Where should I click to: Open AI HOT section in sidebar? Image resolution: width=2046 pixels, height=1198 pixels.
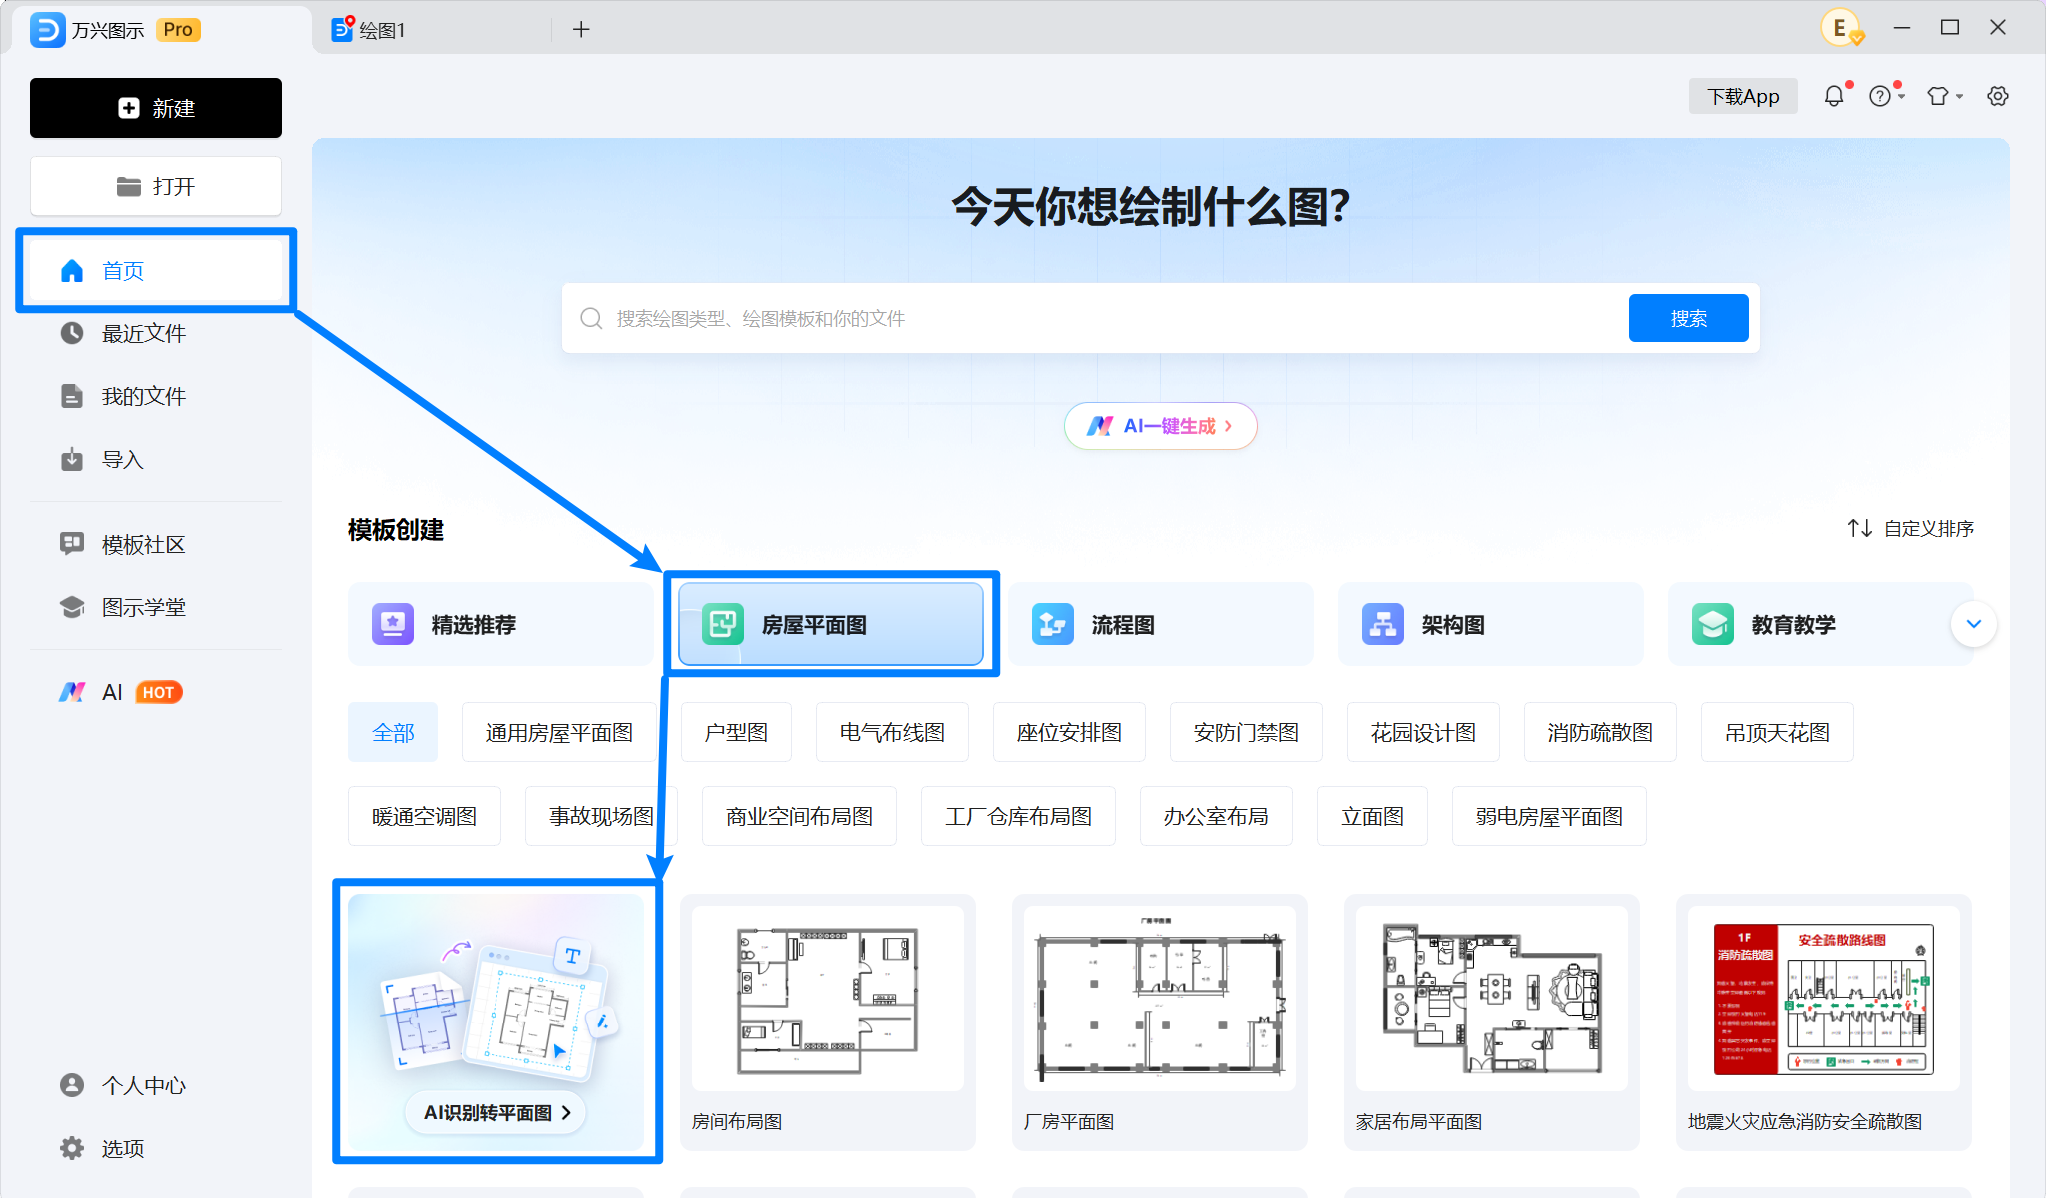(156, 692)
